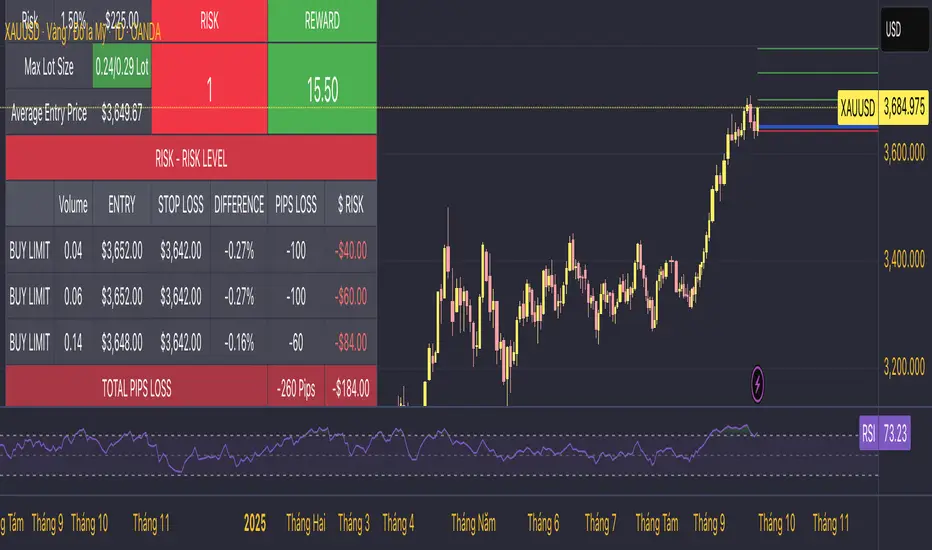Click the Tháng 6 time axis label
The height and width of the screenshot is (550, 932).
[543, 523]
